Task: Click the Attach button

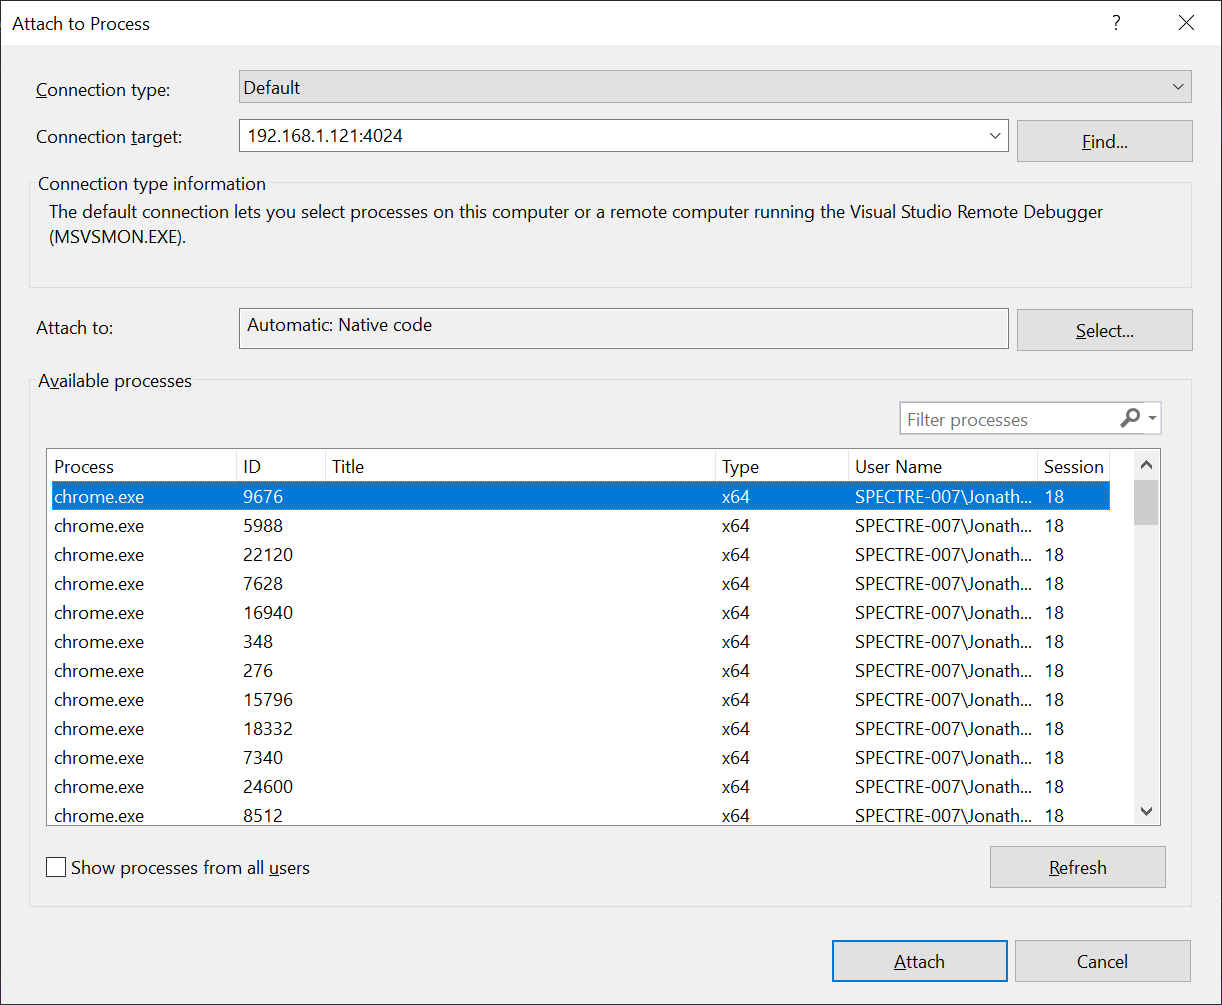Action: pos(919,960)
